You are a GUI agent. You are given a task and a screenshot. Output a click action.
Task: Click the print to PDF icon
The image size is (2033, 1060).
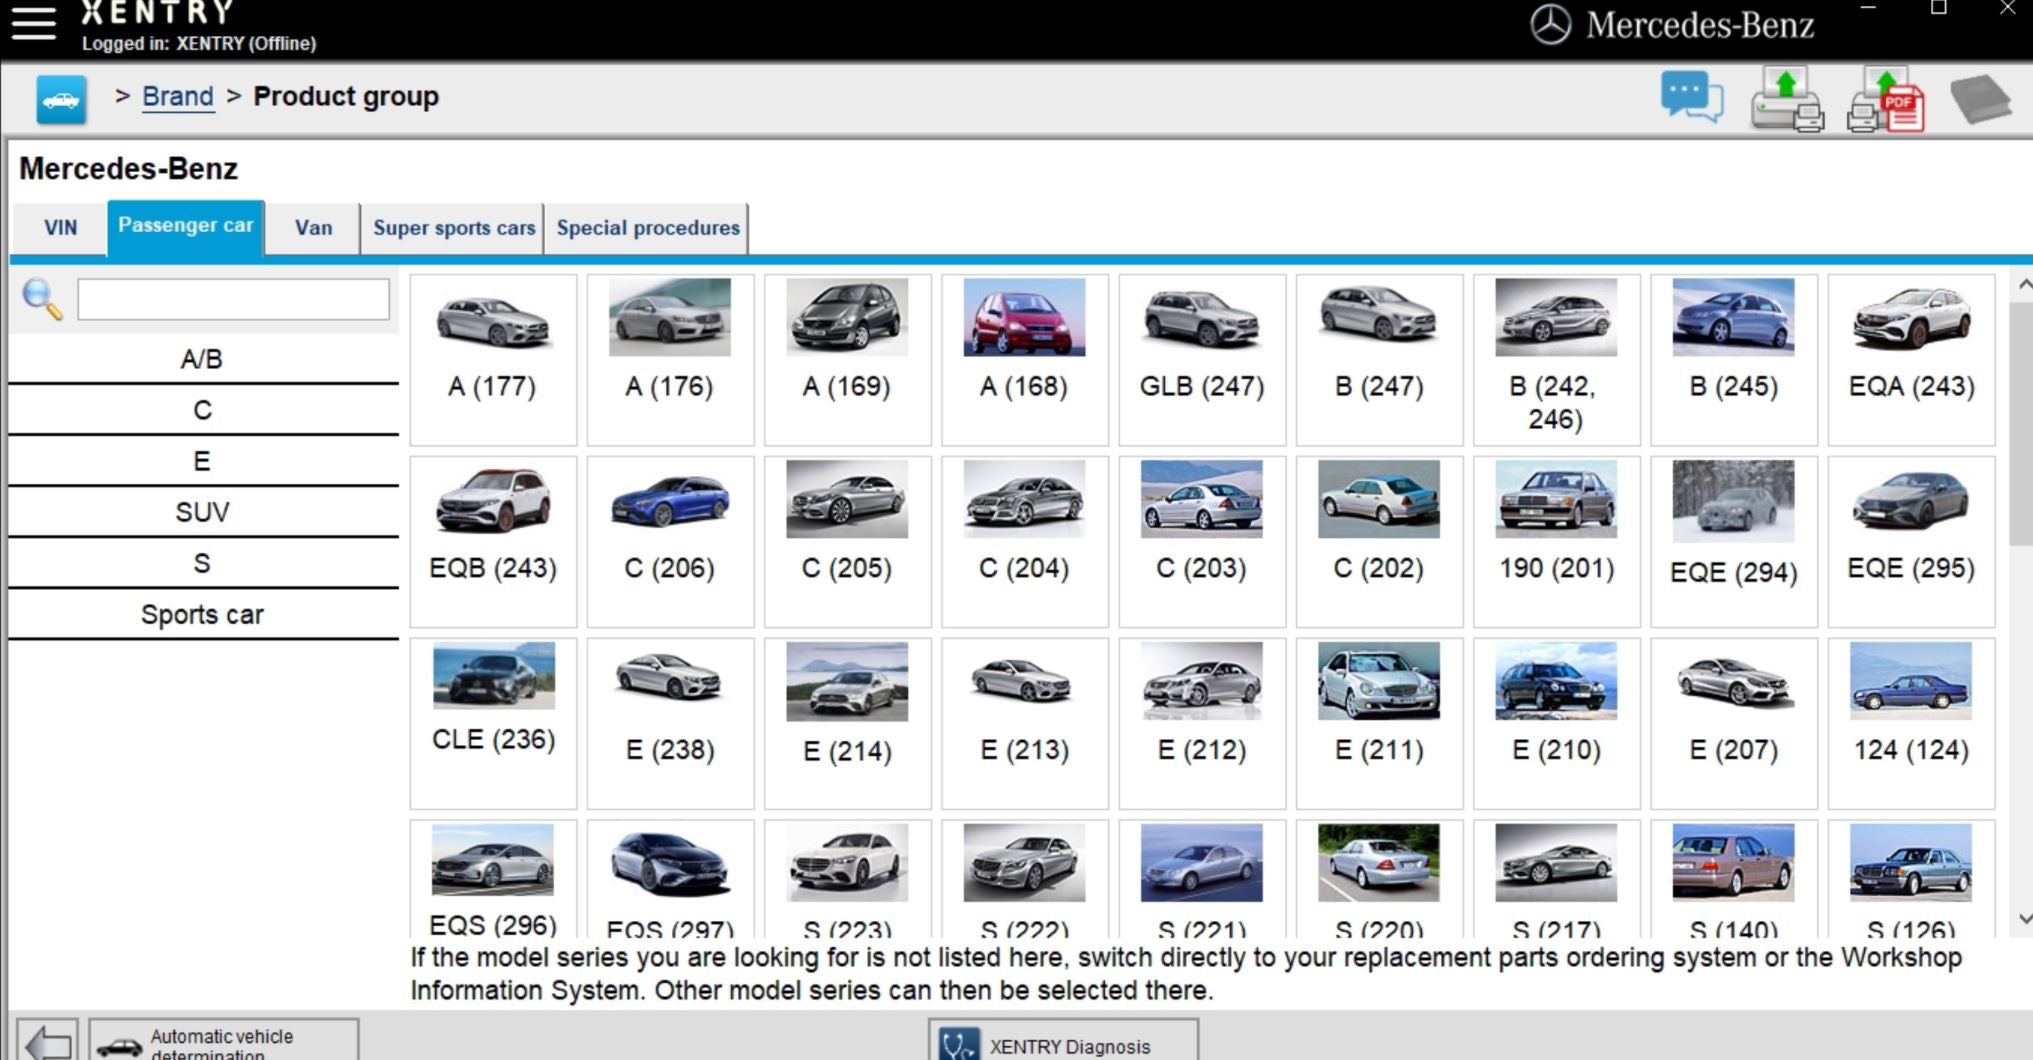coord(1885,100)
